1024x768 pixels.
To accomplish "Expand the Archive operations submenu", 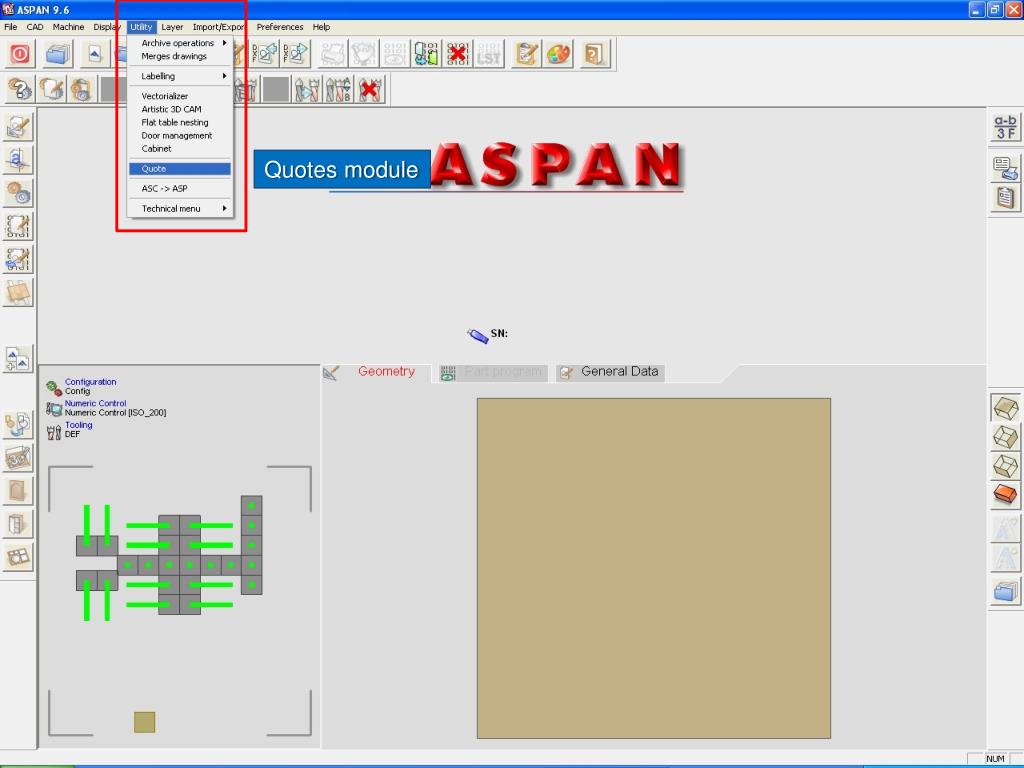I will coord(180,42).
